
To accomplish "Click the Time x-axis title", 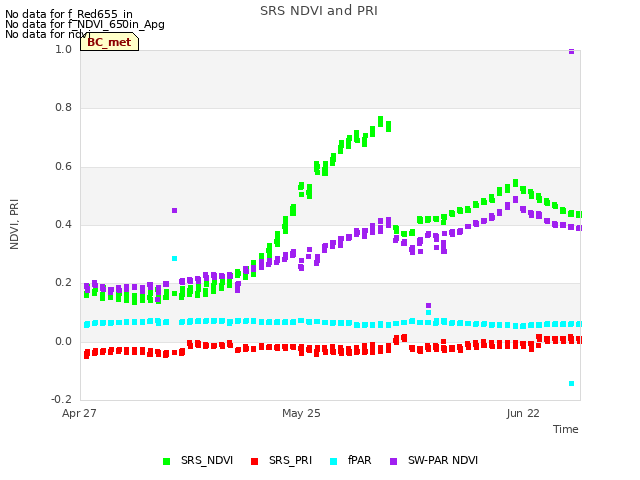I will [x=566, y=429].
